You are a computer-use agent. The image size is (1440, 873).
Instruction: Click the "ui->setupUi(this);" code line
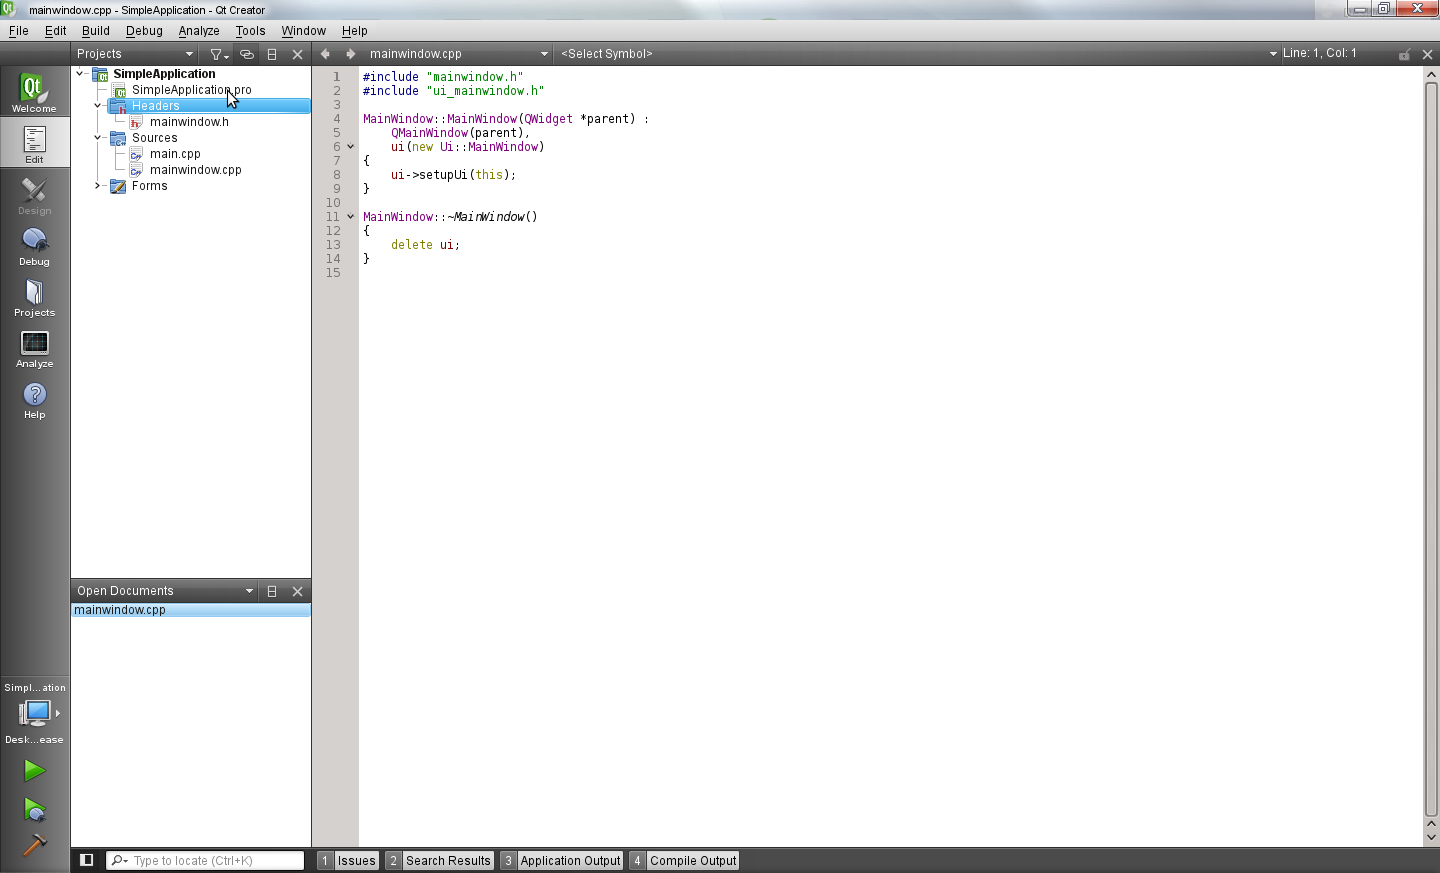click(453, 175)
